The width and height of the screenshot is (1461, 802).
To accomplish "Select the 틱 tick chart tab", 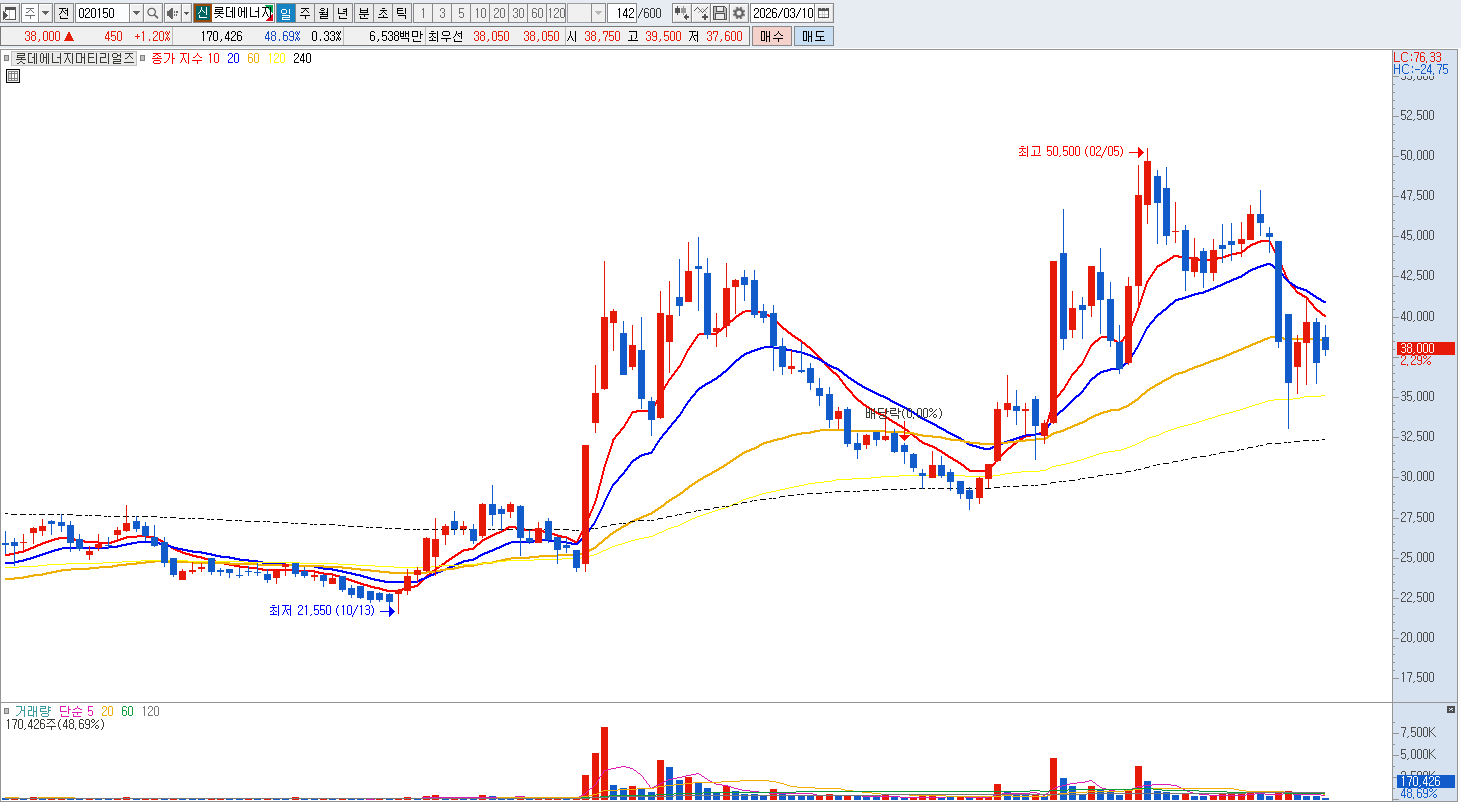I will click(x=401, y=13).
